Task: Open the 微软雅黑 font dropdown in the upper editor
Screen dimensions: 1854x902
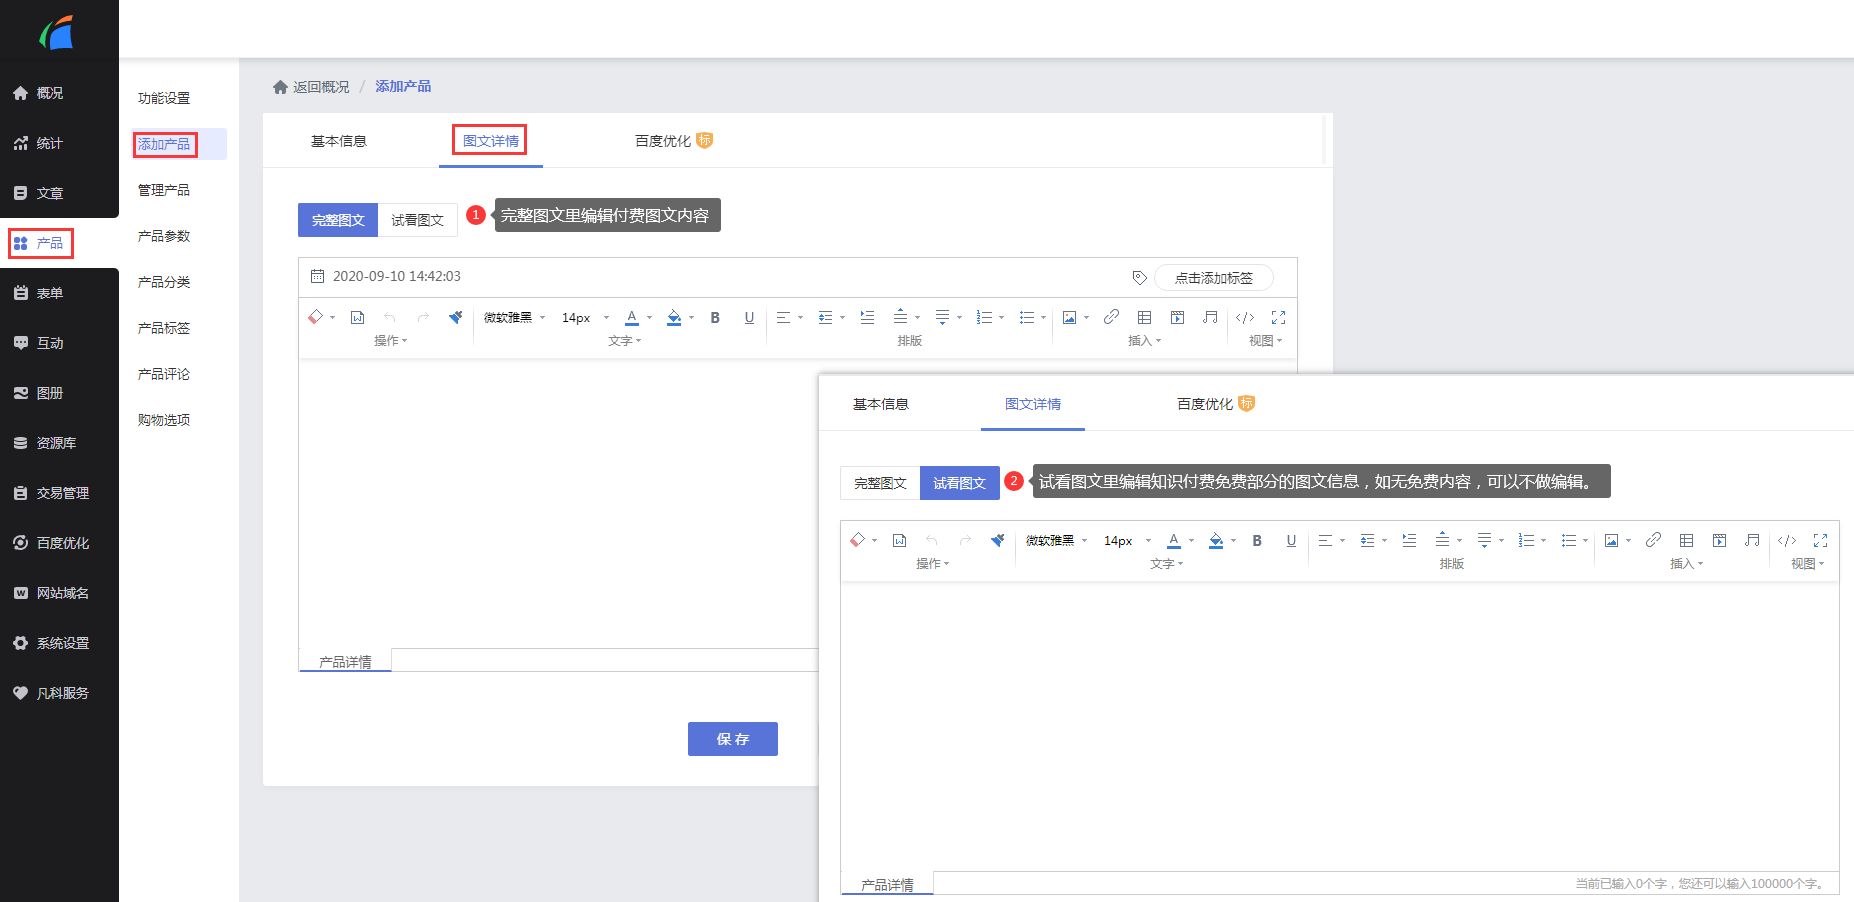Action: [514, 317]
